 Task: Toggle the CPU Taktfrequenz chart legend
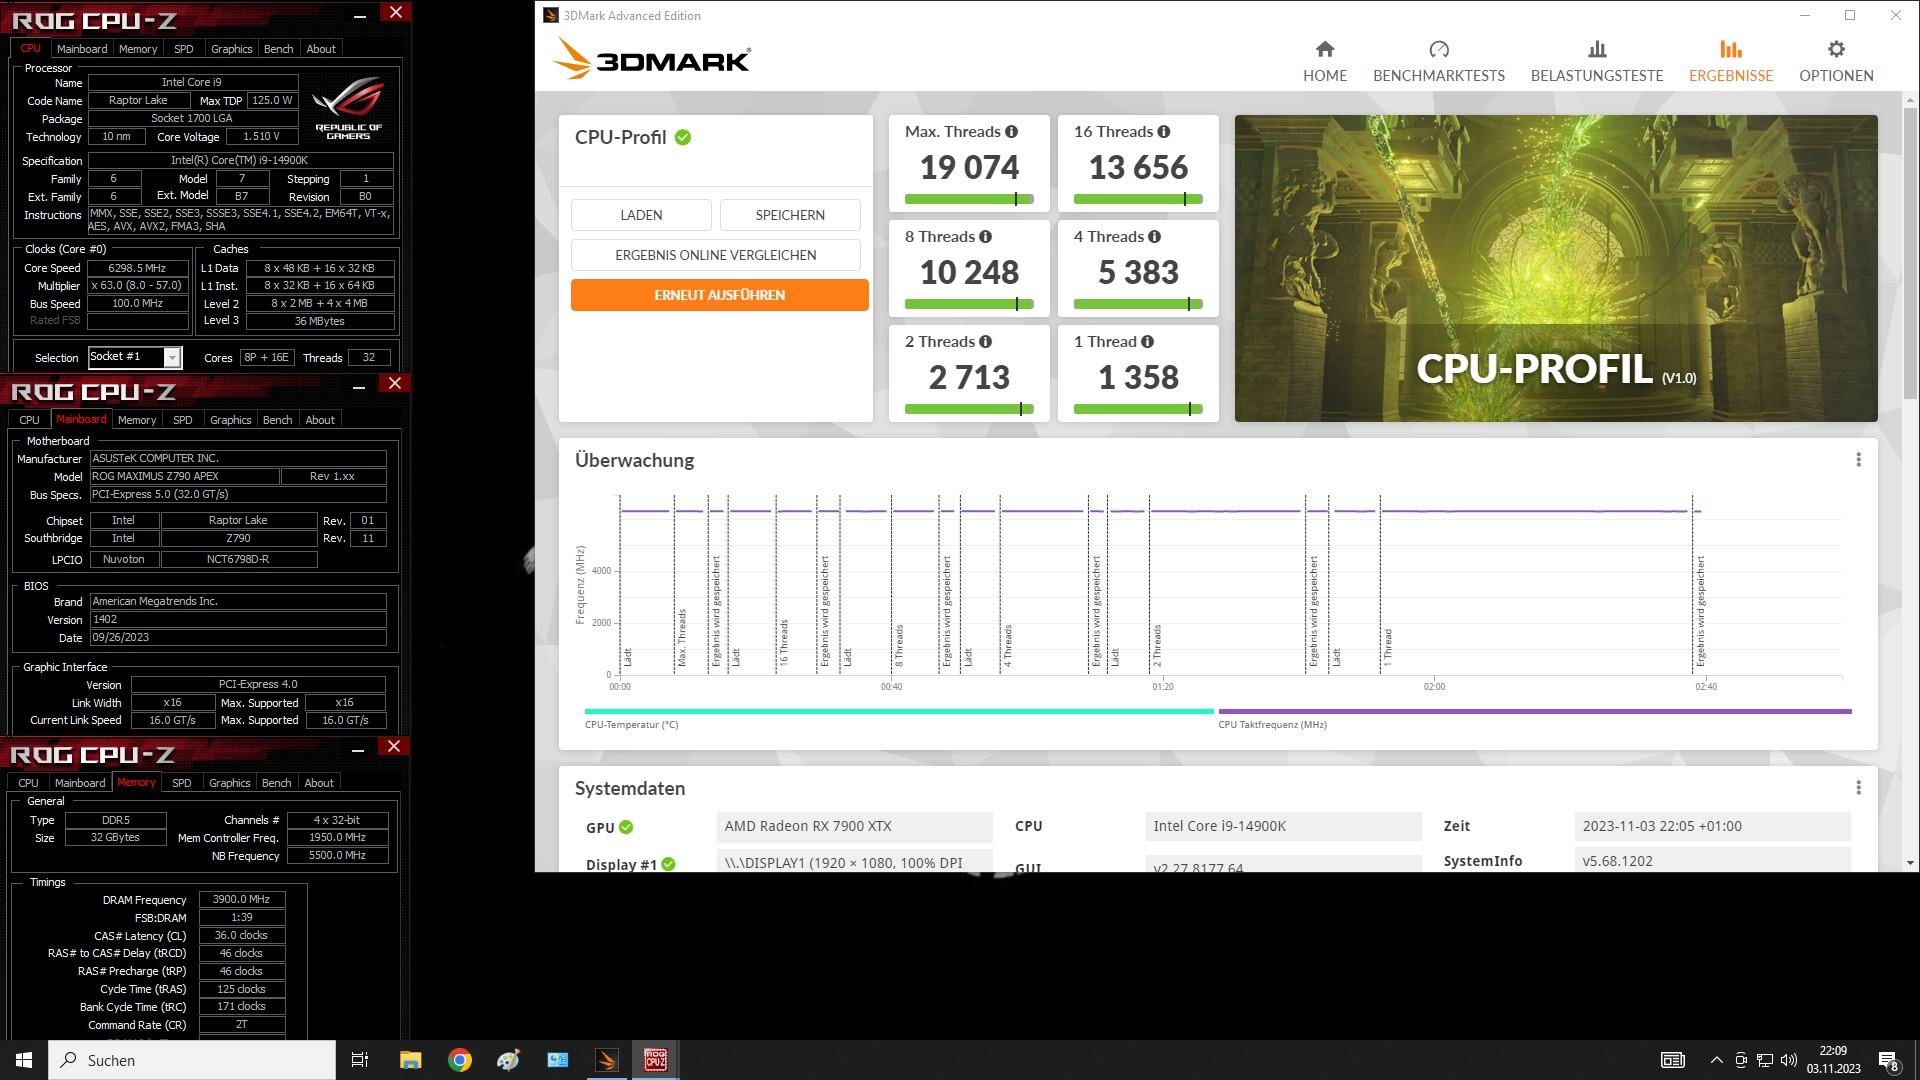point(1272,724)
